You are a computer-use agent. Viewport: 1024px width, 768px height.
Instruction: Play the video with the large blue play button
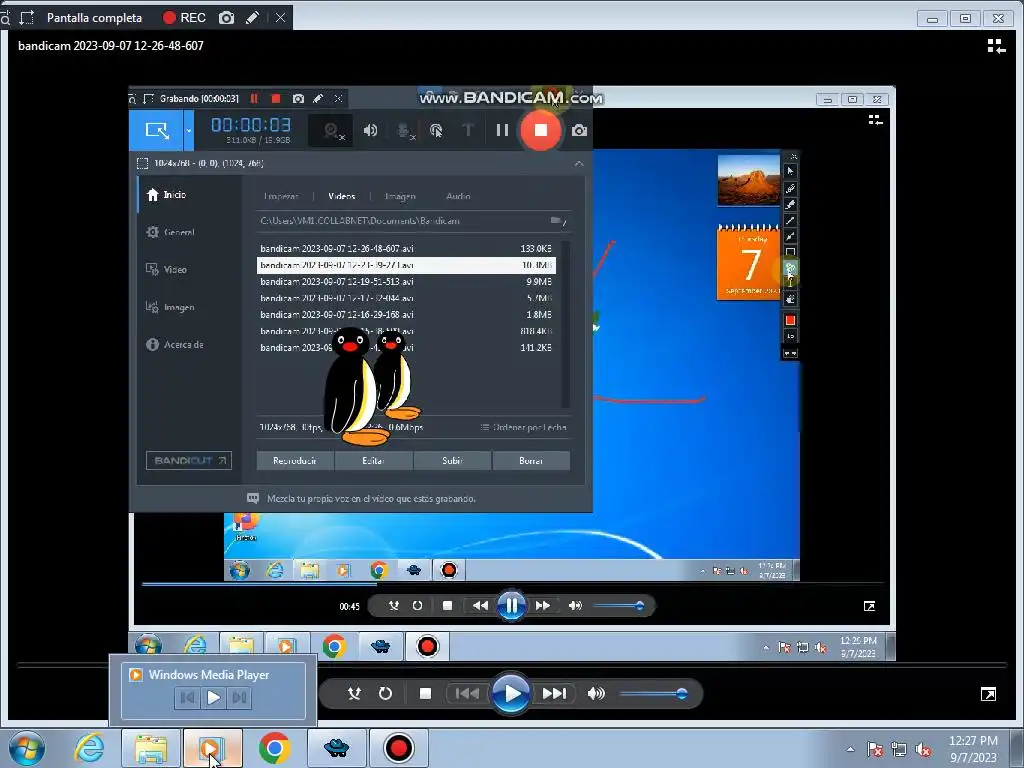pyautogui.click(x=511, y=694)
